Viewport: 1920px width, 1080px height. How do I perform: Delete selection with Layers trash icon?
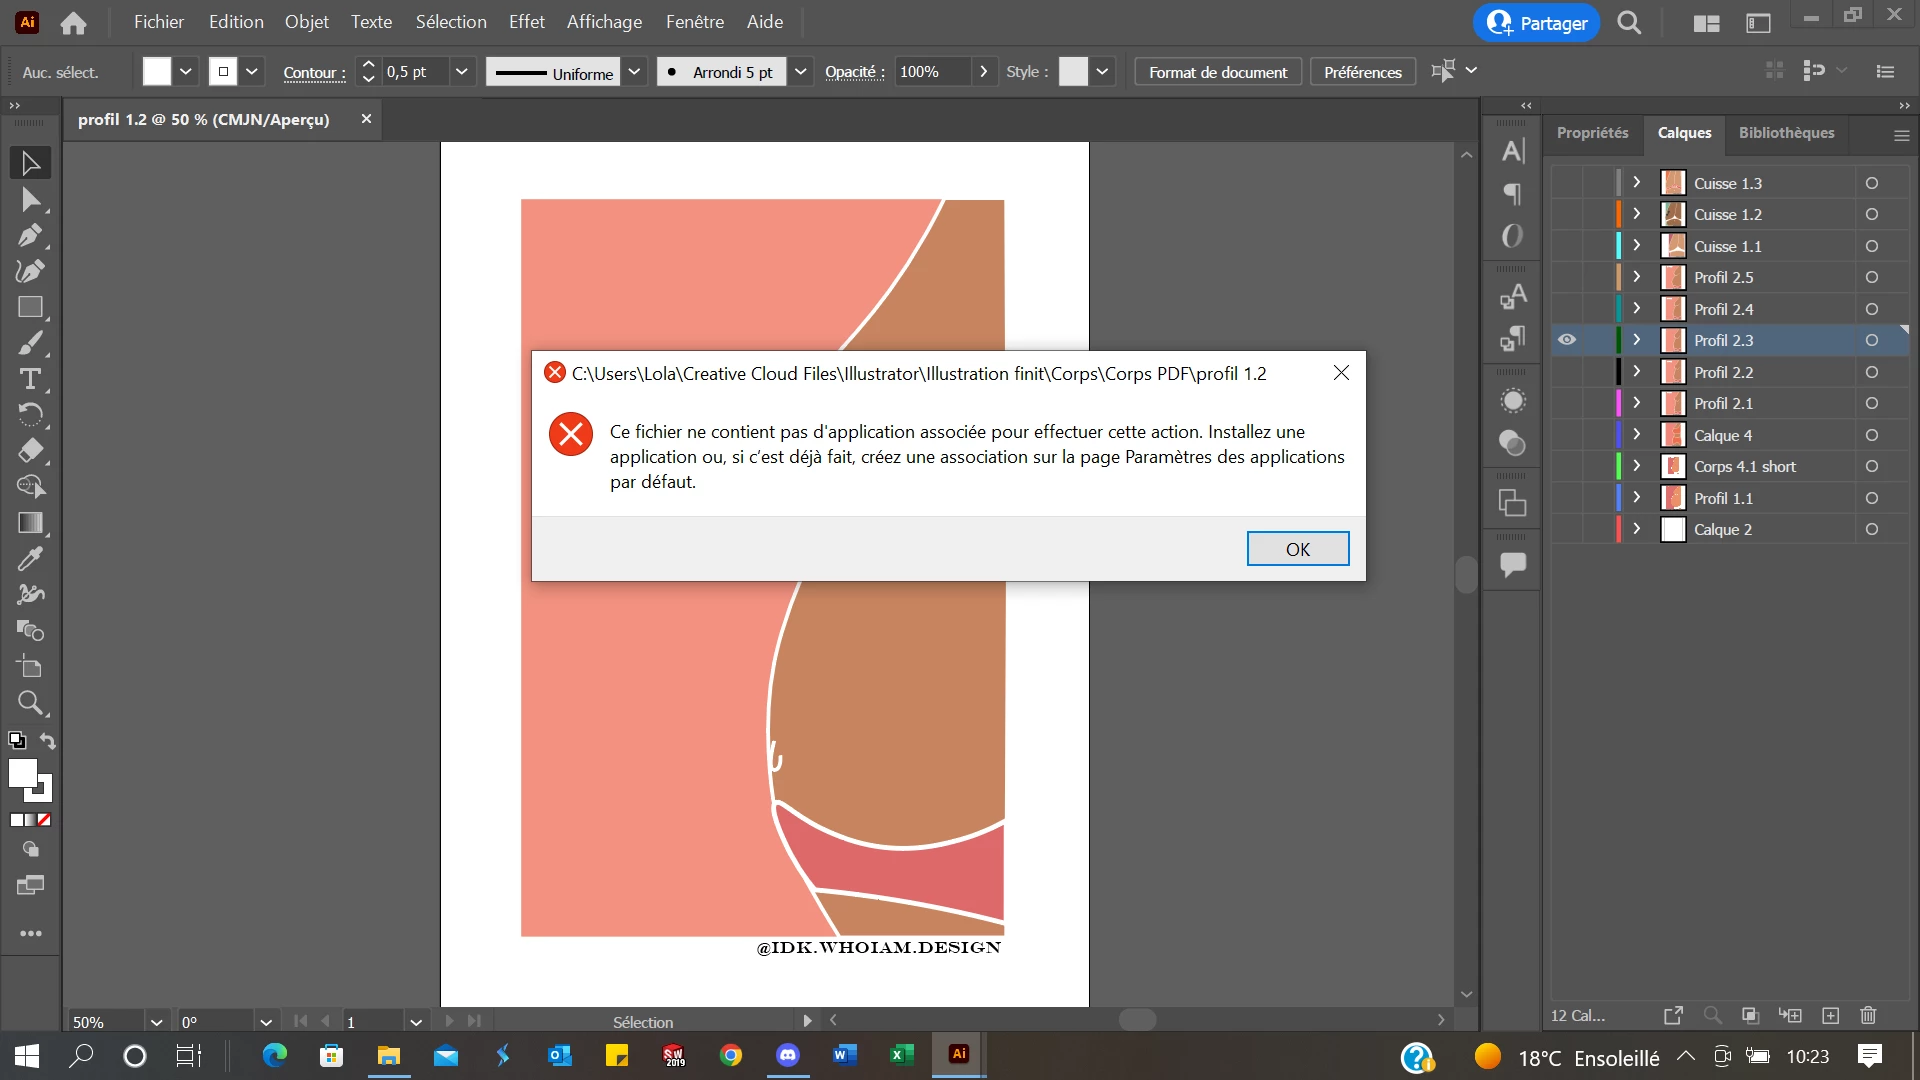pos(1867,1015)
